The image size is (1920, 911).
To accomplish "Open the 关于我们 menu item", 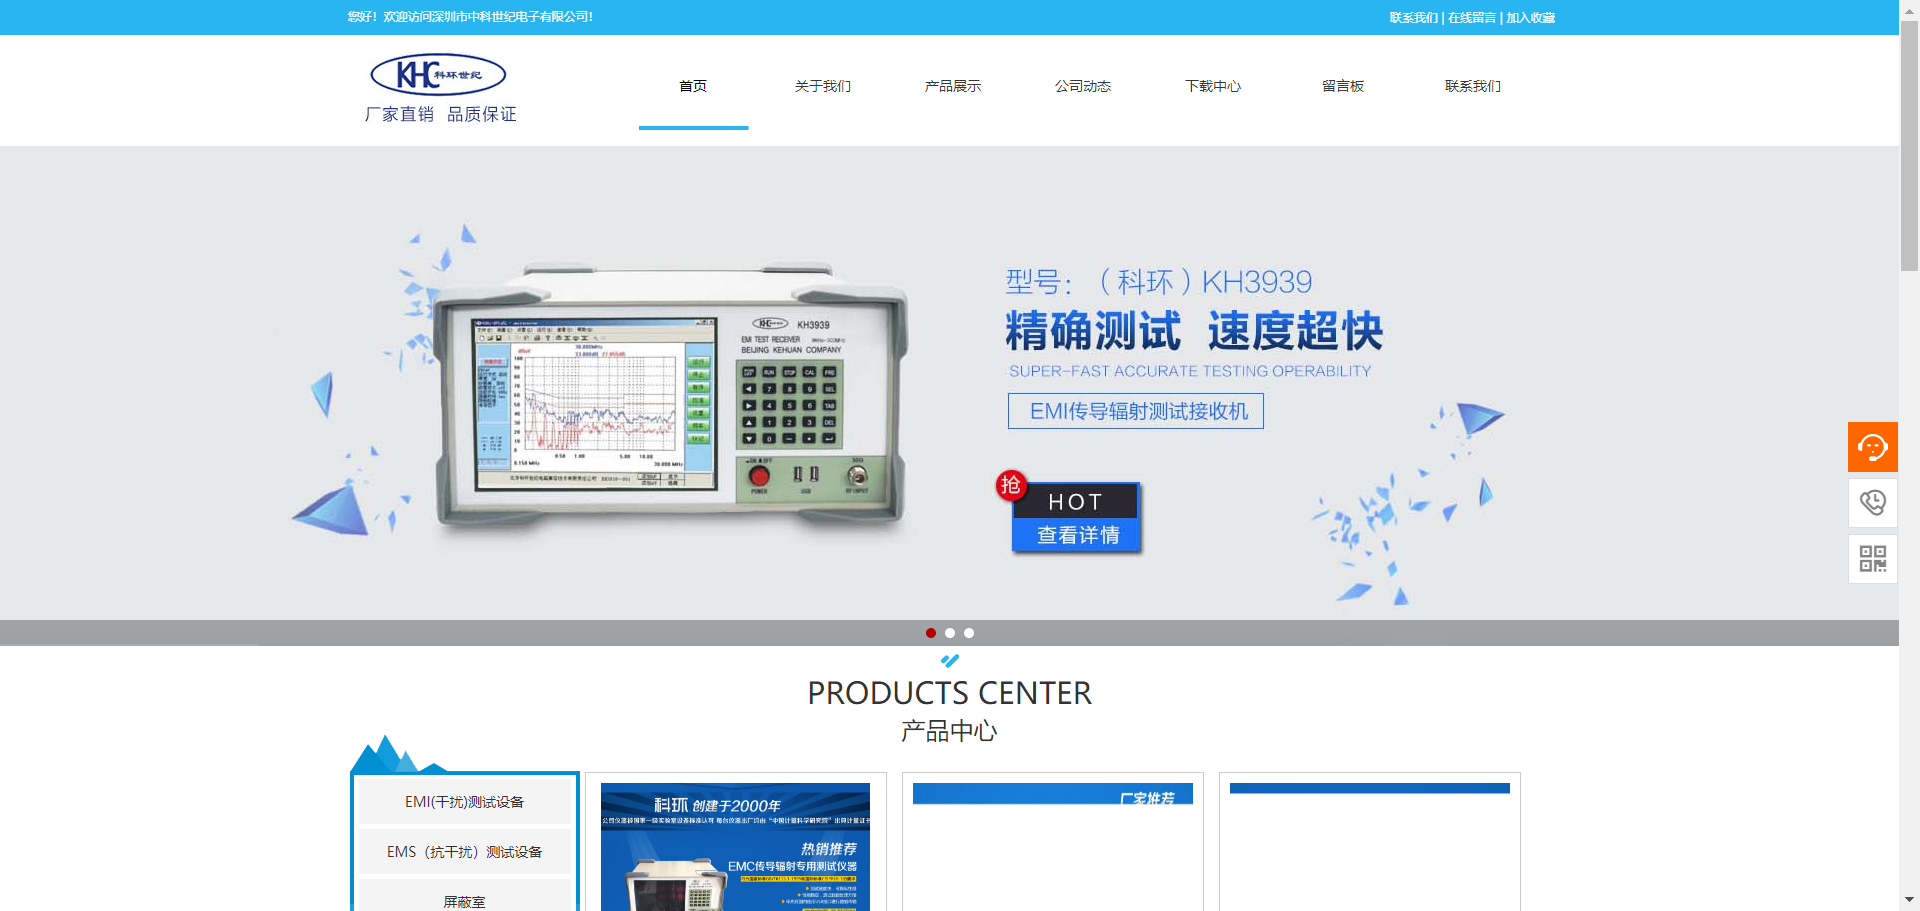I will pyautogui.click(x=822, y=86).
